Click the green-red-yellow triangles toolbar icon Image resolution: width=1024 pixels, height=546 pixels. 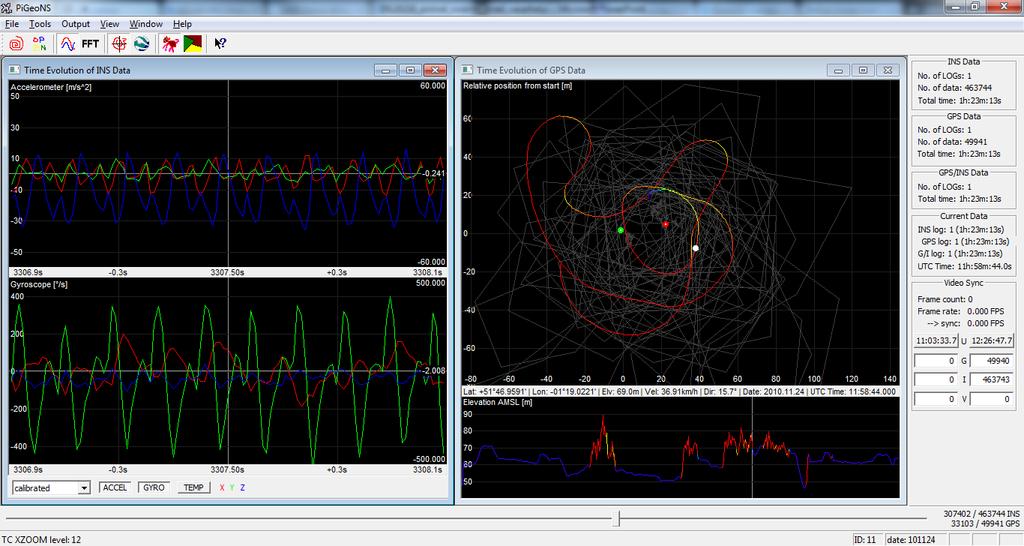click(193, 44)
